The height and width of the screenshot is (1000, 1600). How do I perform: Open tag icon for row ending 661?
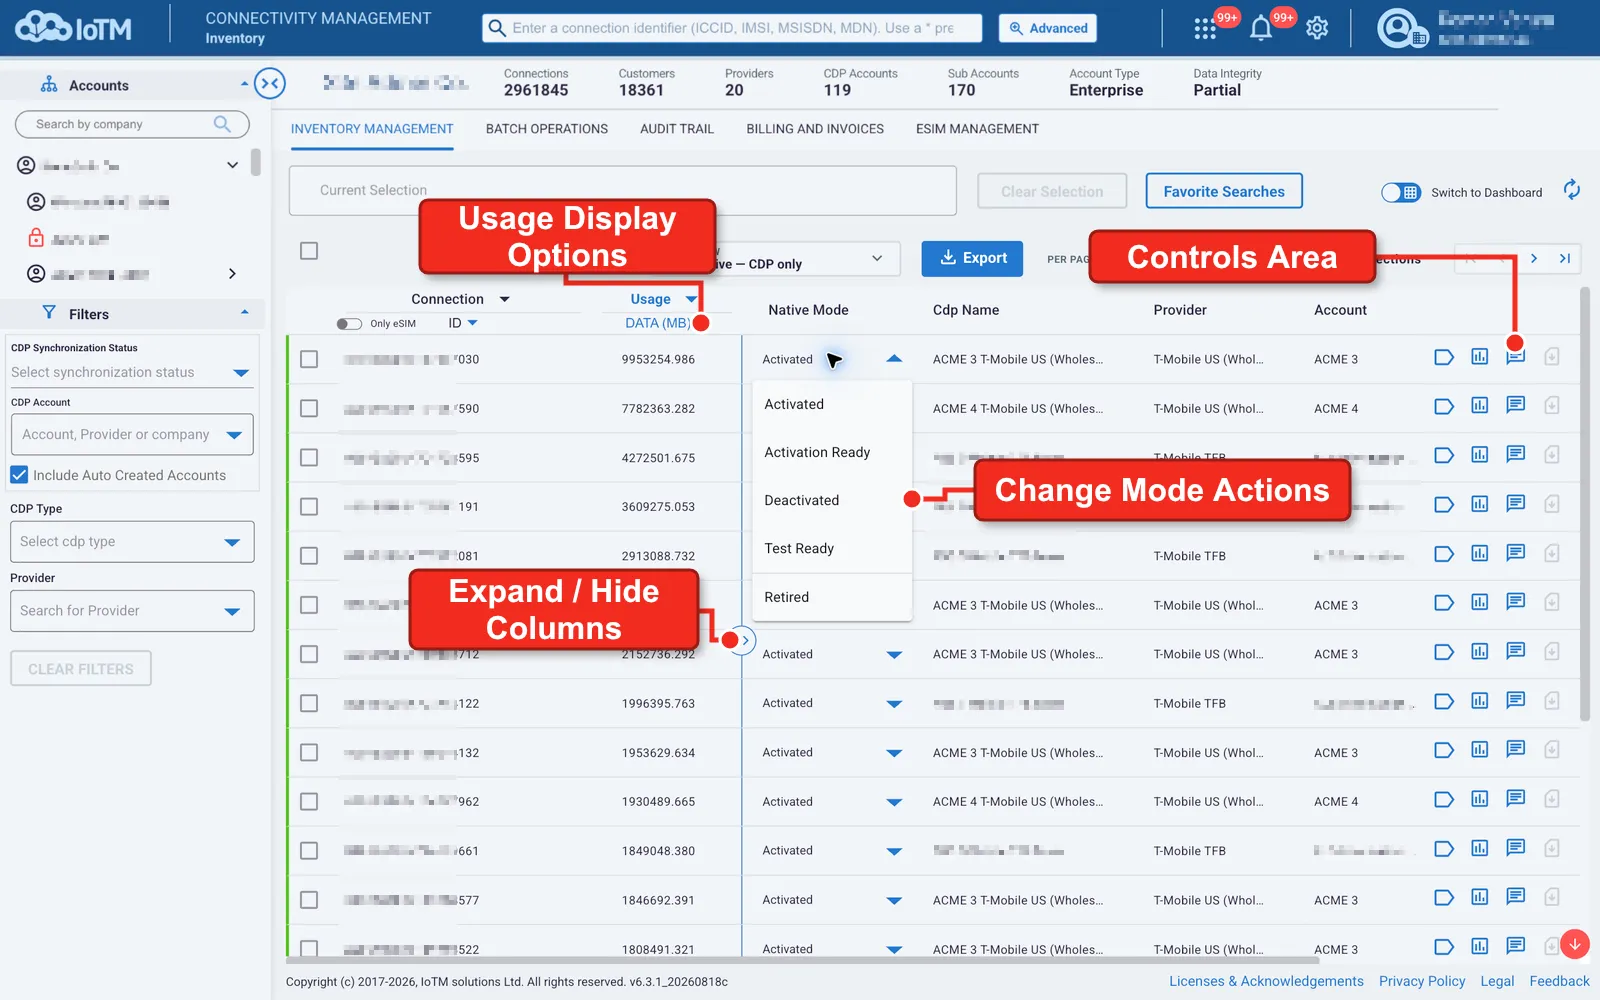coord(1443,849)
